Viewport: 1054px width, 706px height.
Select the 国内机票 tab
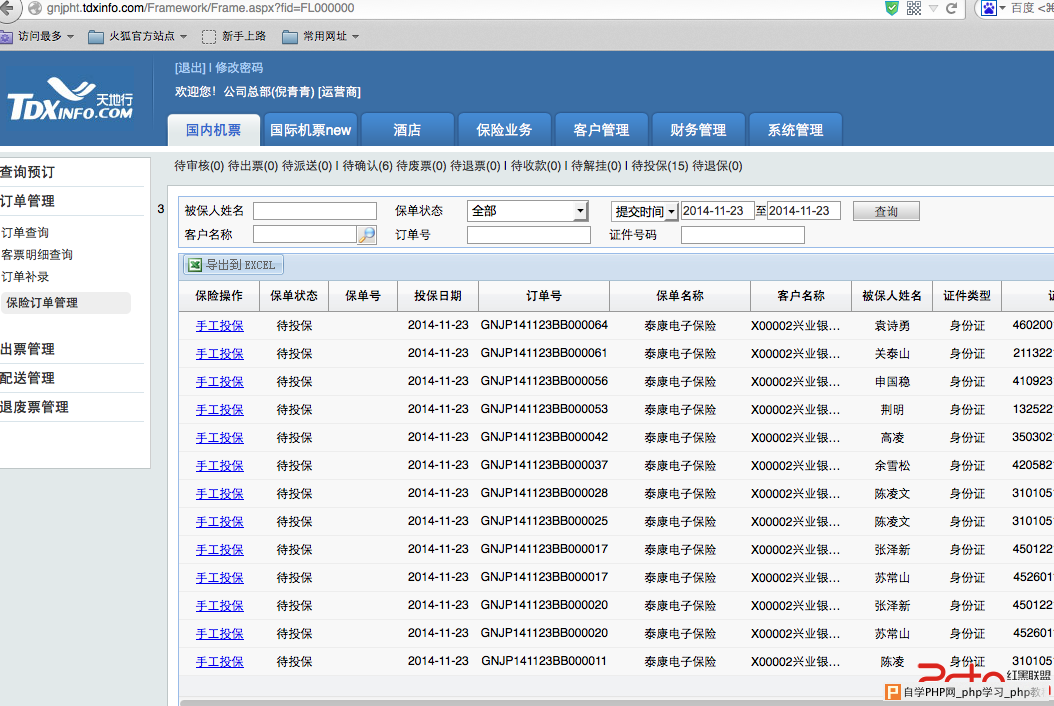214,130
